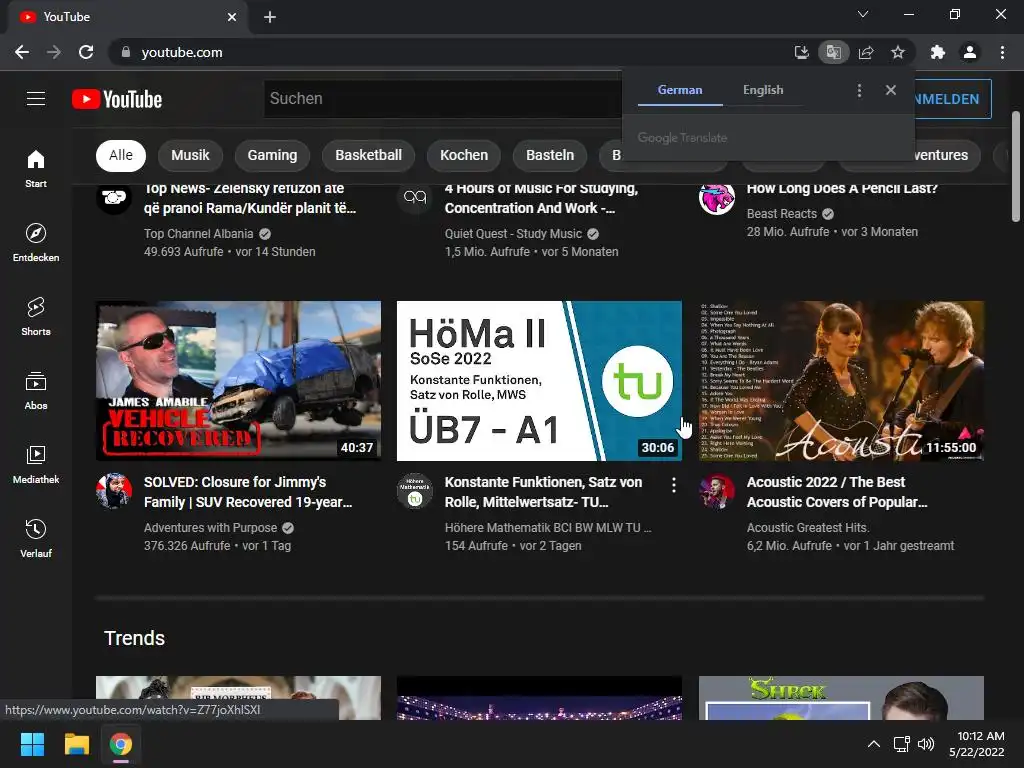The height and width of the screenshot is (768, 1024).
Task: Select the Basteln filter chip
Action: pos(550,155)
